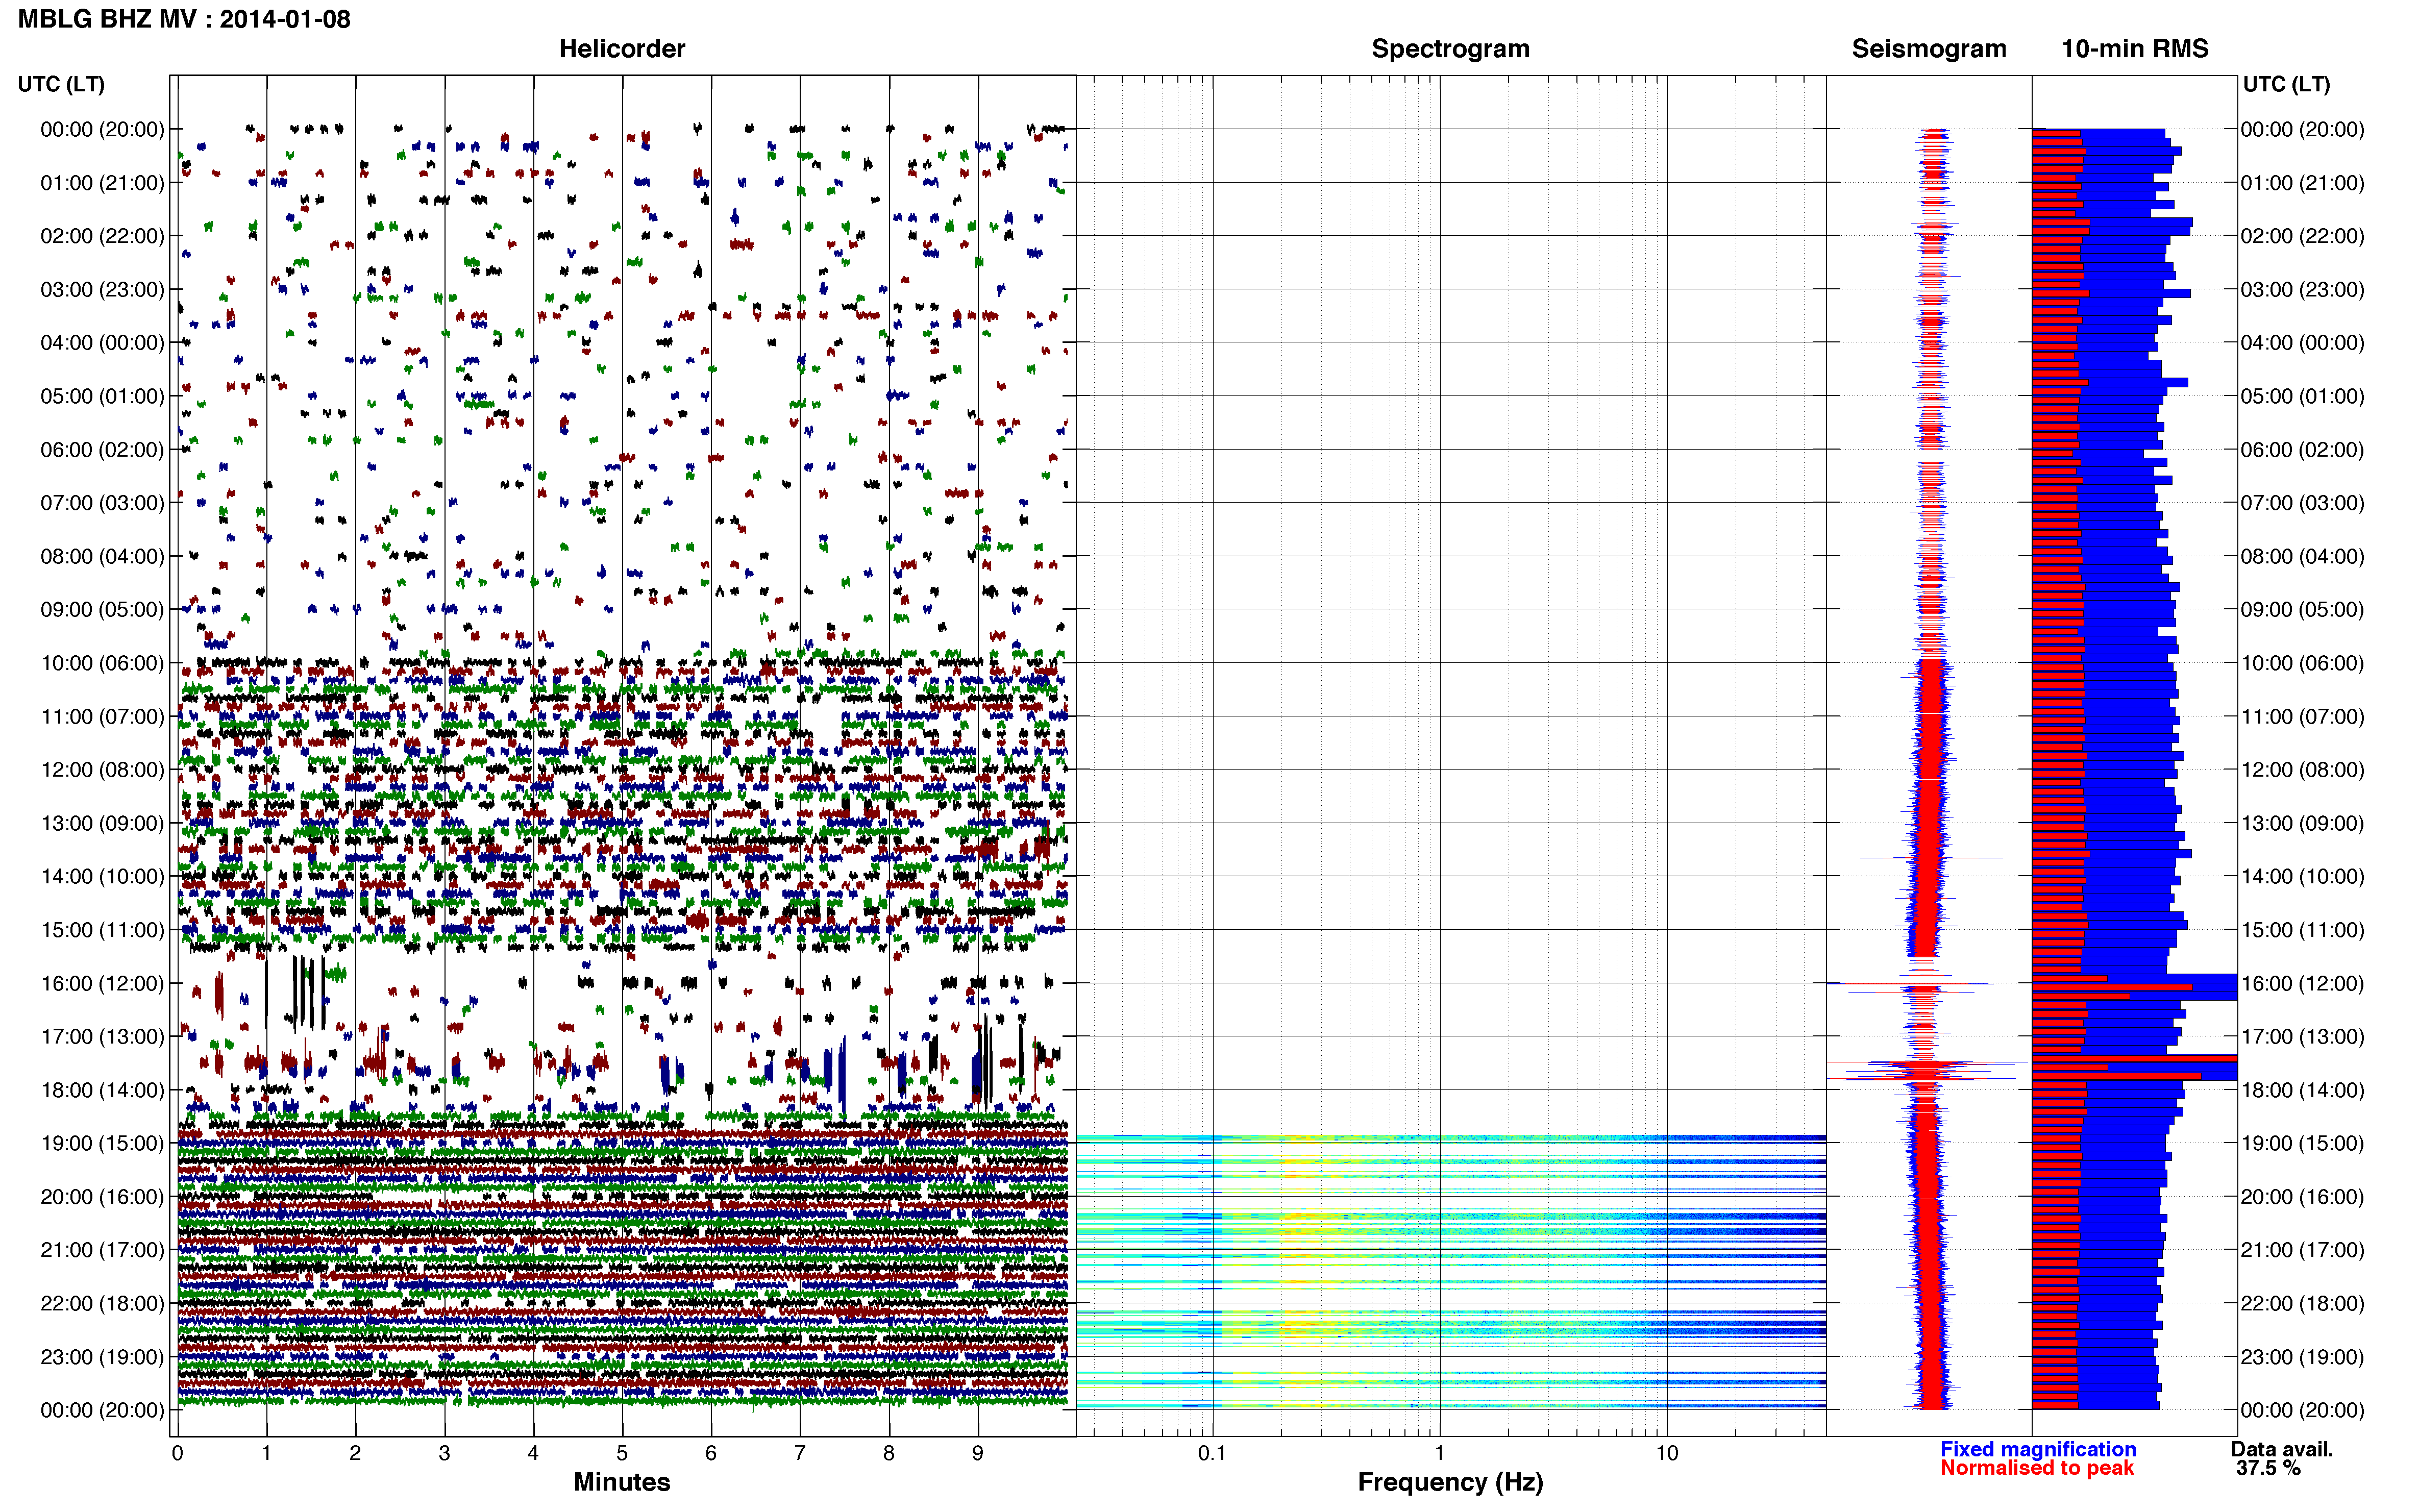Click the 10-min RMS panel heading
Screen dimensions: 2419x1512
tap(2134, 48)
